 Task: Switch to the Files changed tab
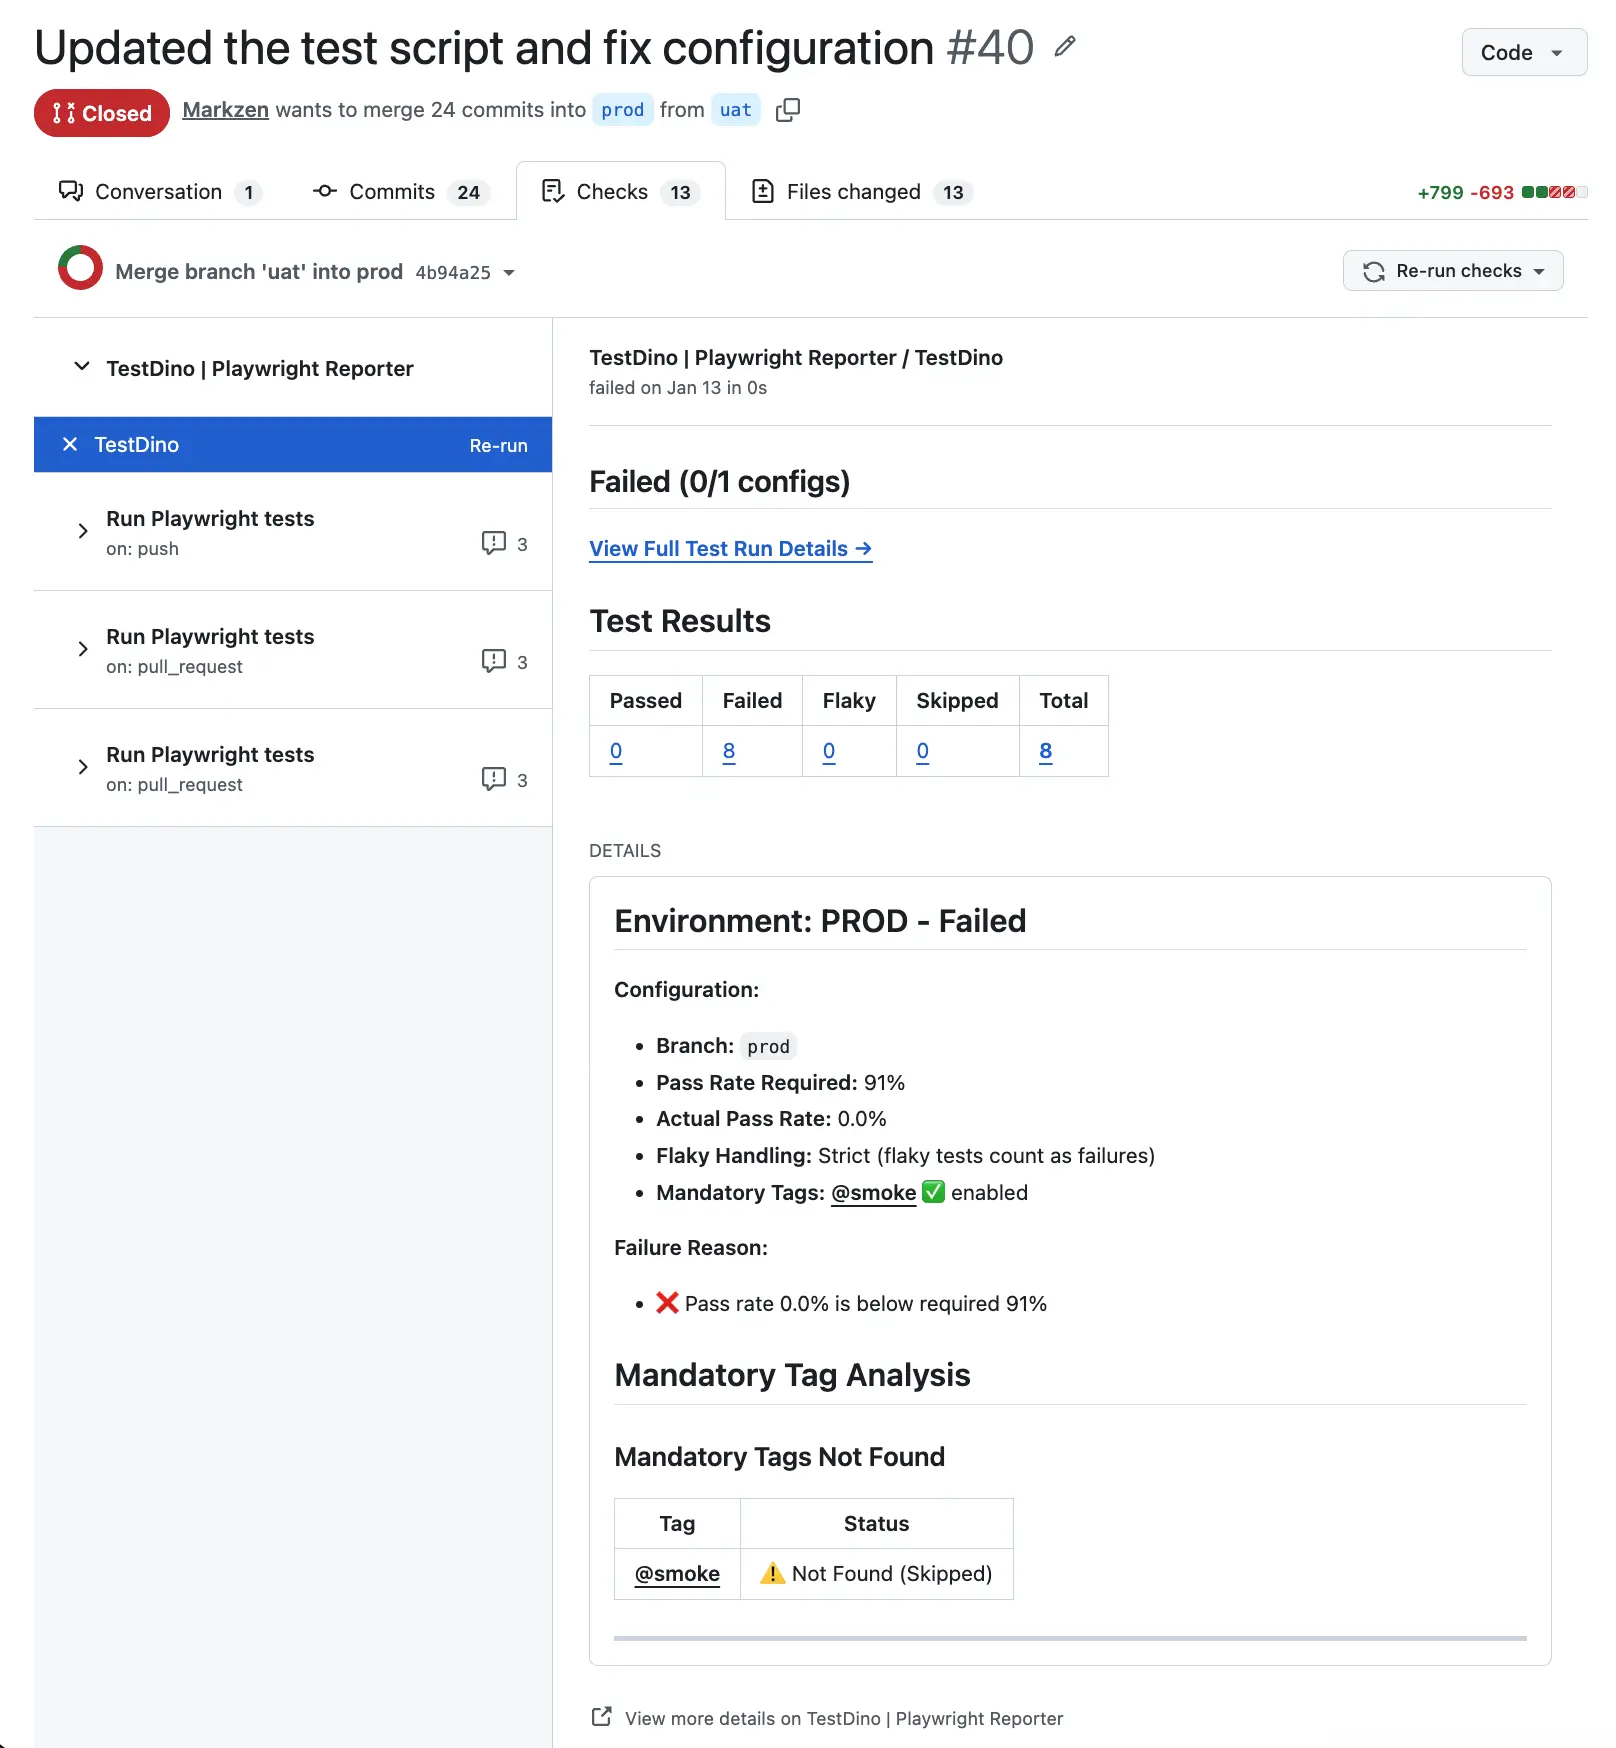coord(862,191)
